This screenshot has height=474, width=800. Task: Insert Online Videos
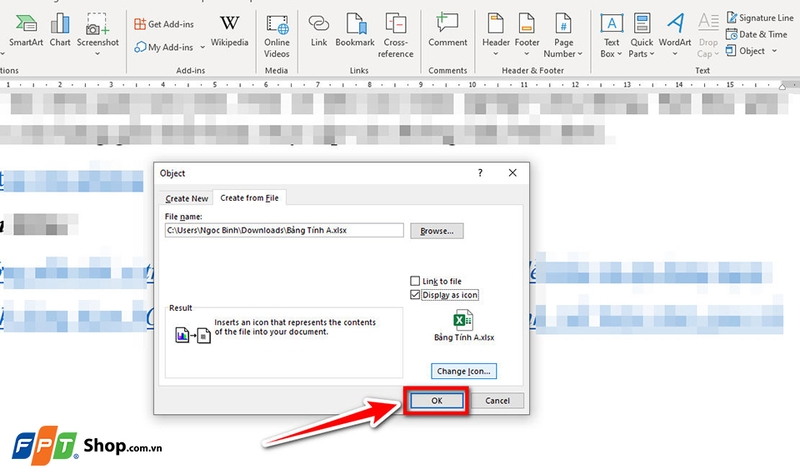(x=277, y=36)
